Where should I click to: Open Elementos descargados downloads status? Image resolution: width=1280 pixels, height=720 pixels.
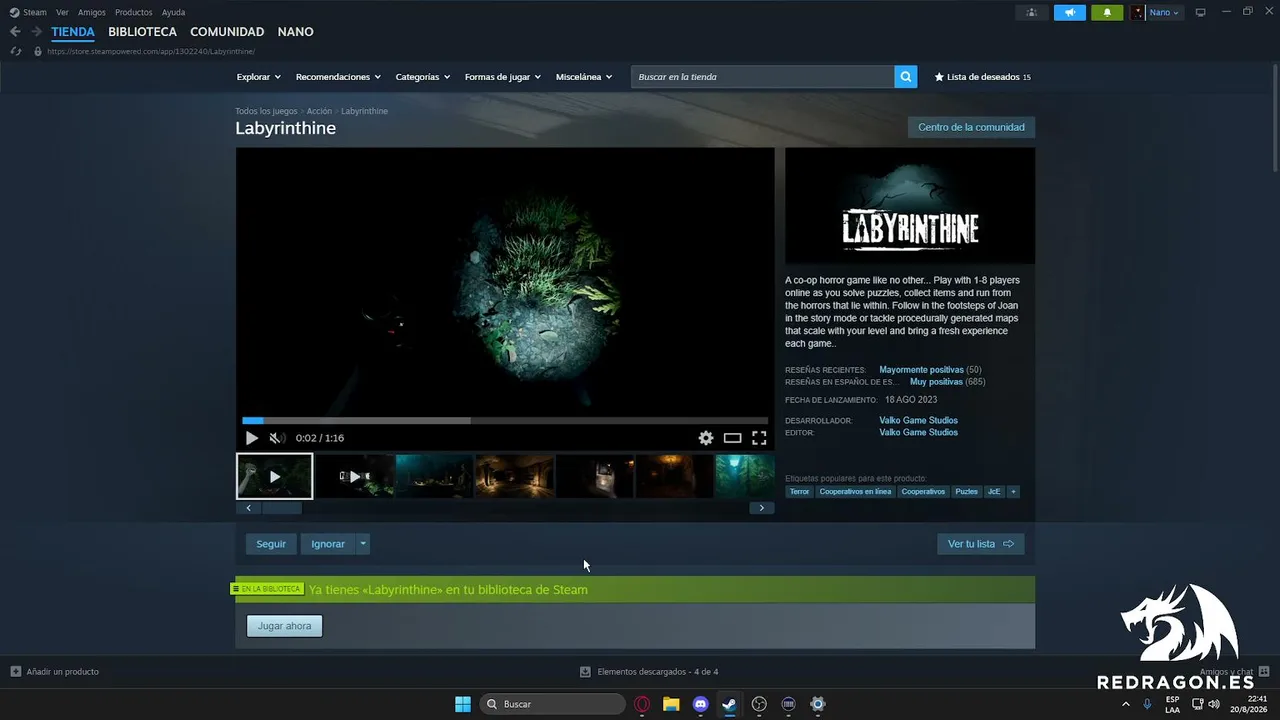649,672
